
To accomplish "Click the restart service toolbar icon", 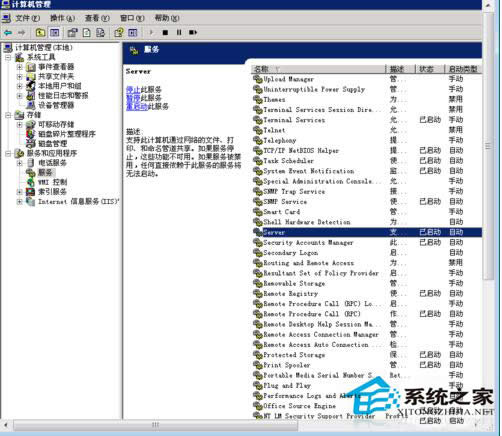I will [193, 33].
